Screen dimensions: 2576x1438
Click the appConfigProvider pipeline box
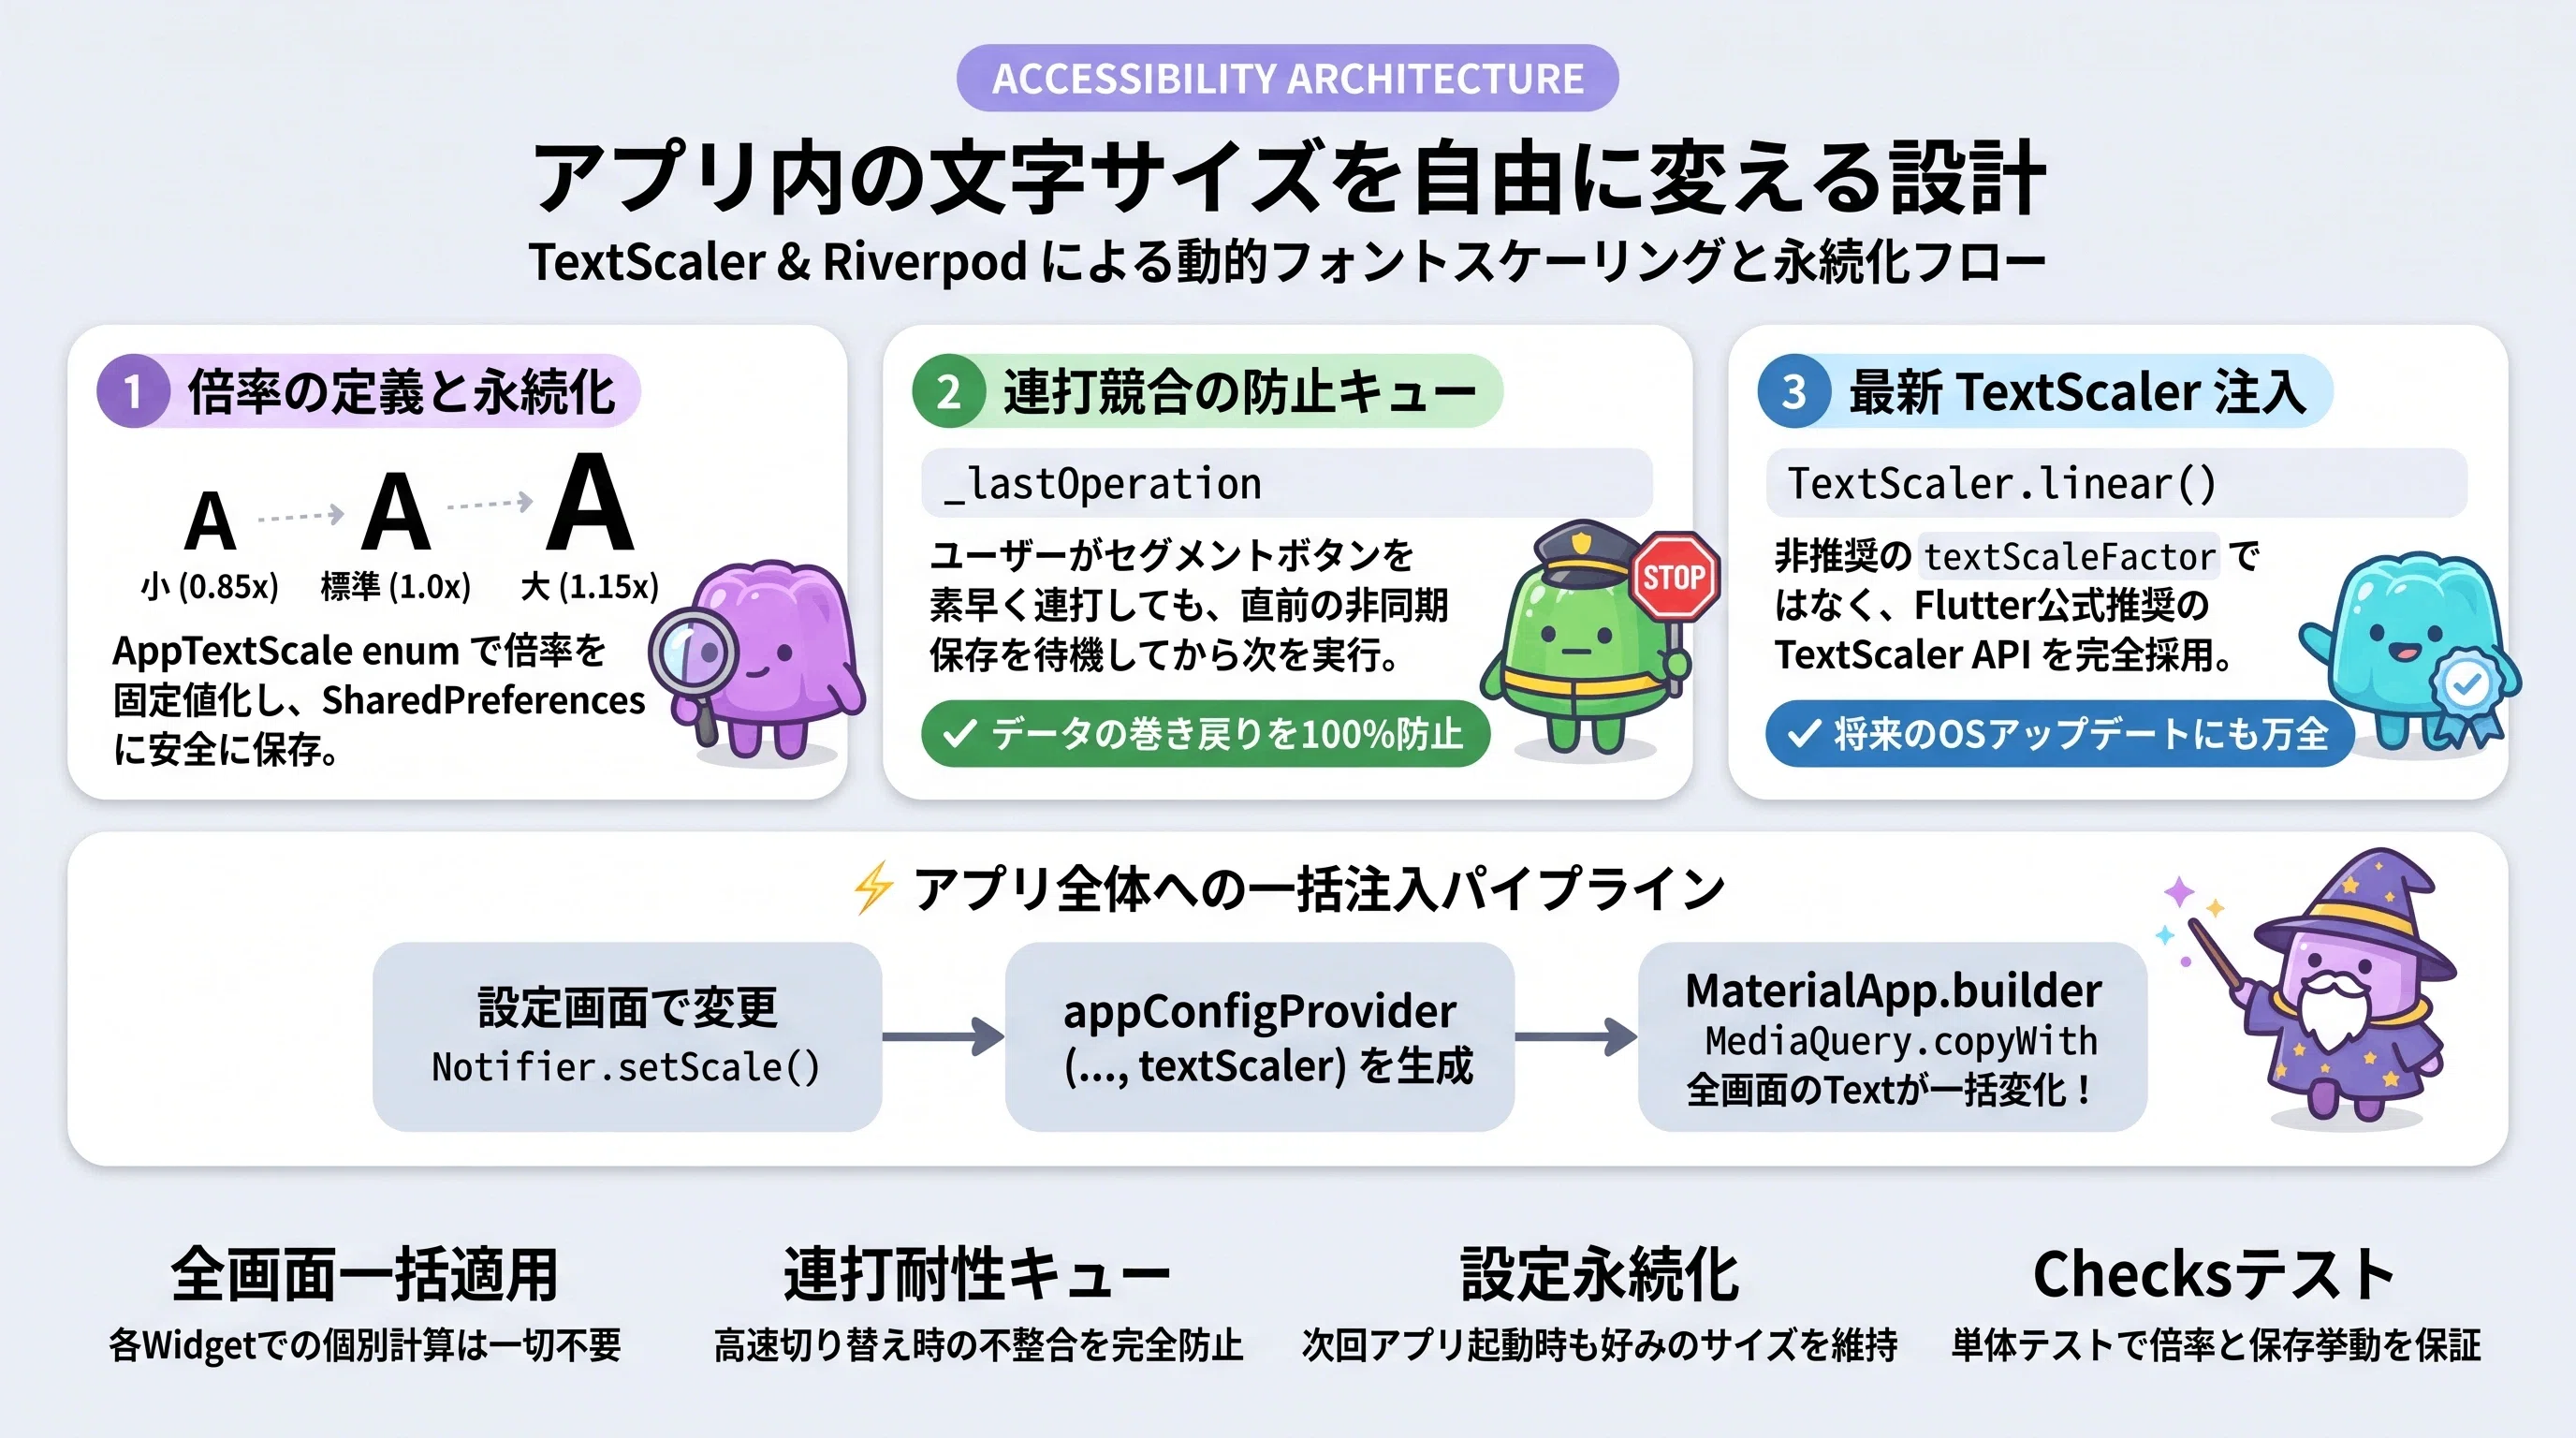(1260, 1037)
